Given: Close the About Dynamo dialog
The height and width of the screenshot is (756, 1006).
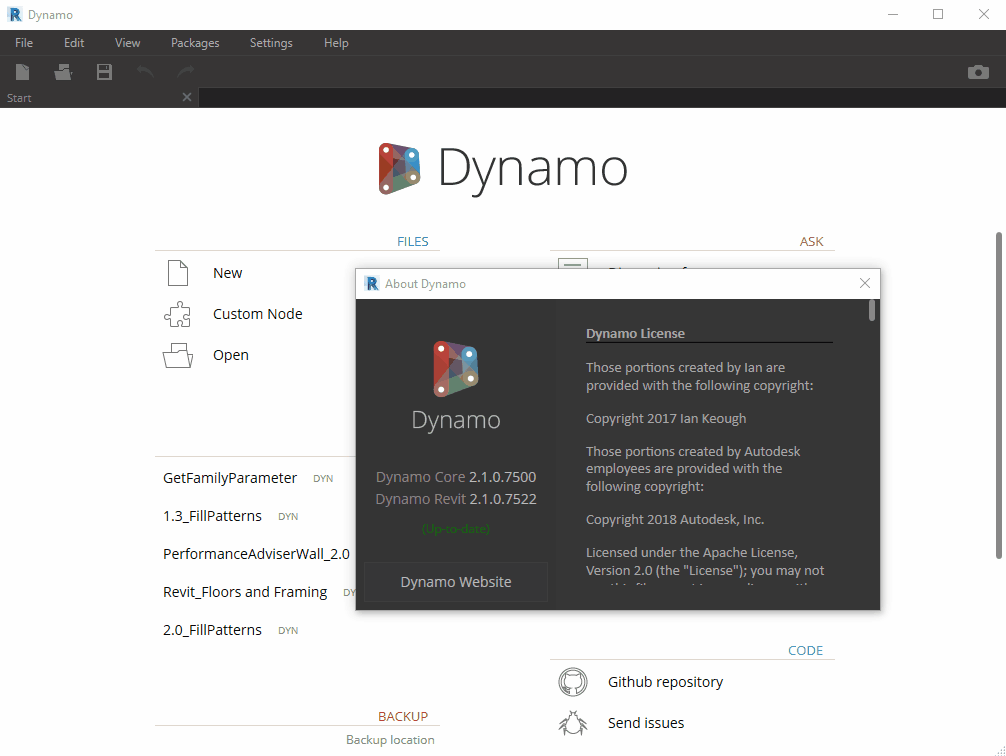Looking at the screenshot, I should point(865,283).
